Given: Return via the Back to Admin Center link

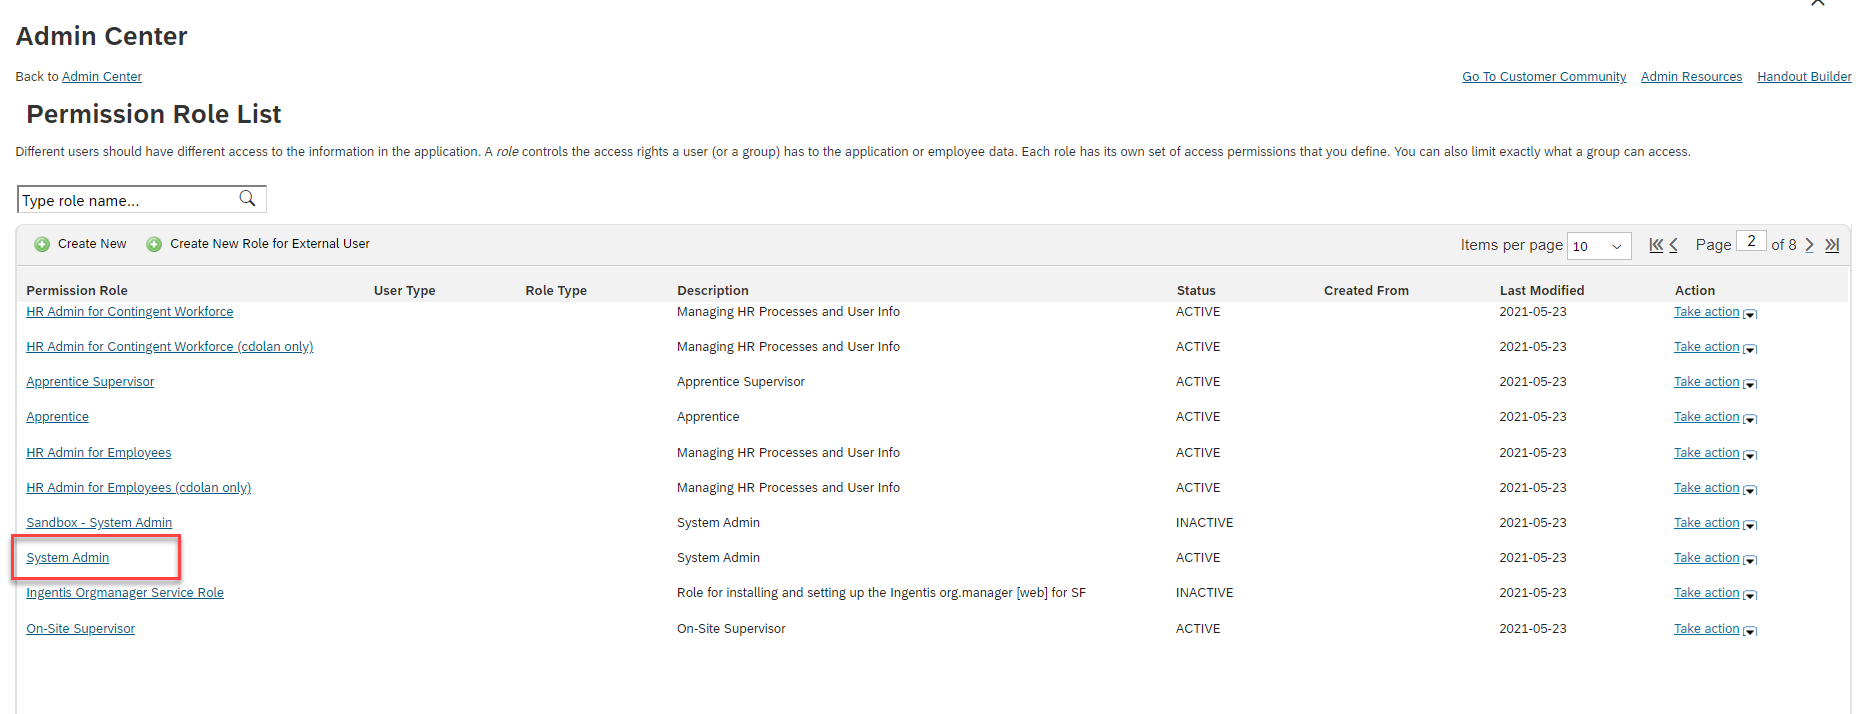Looking at the screenshot, I should (x=102, y=77).
